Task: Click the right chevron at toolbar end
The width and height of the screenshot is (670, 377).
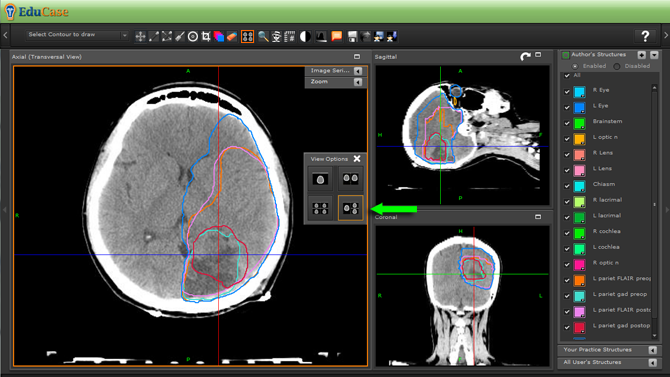Action: point(666,36)
